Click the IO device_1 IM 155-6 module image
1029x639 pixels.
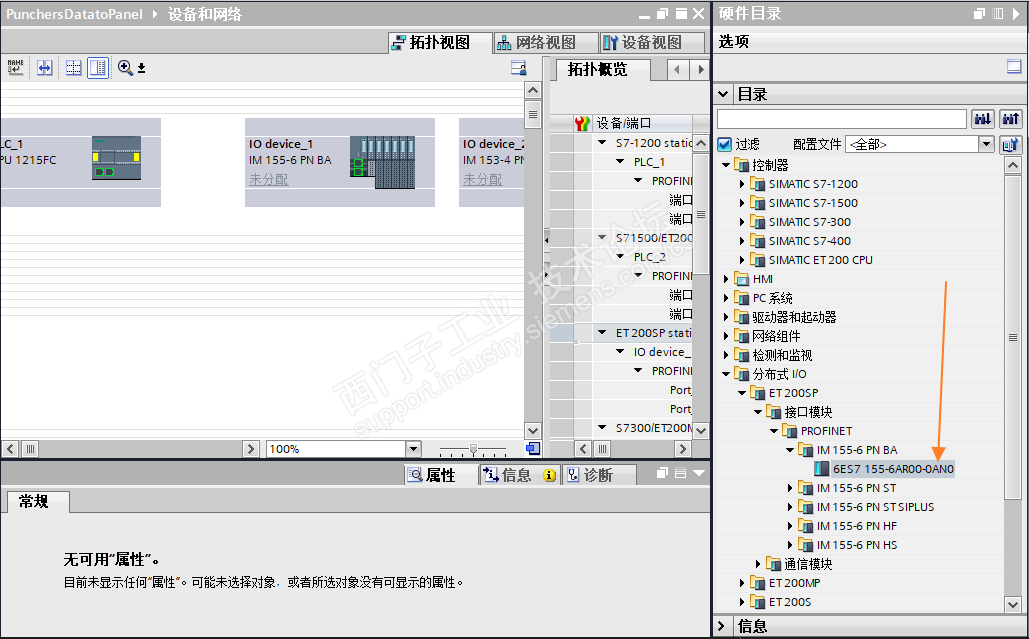(x=382, y=162)
